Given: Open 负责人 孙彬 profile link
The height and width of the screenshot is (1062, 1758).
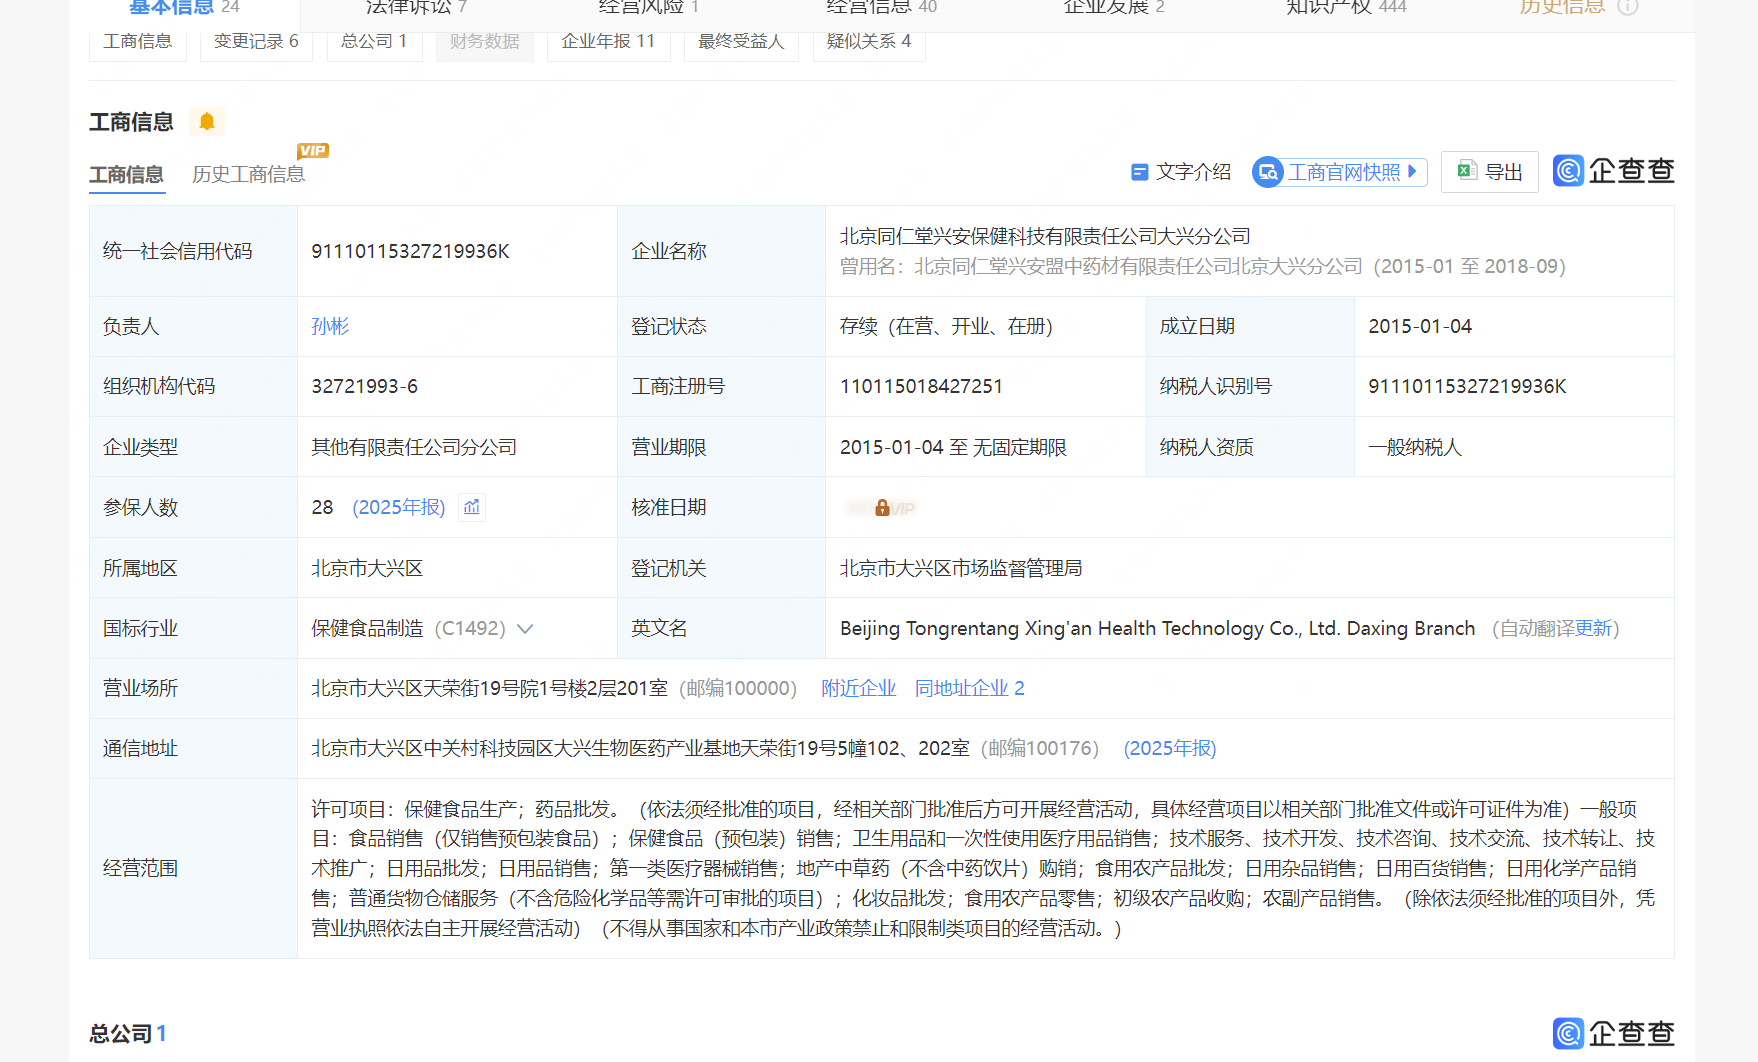Looking at the screenshot, I should click(330, 326).
